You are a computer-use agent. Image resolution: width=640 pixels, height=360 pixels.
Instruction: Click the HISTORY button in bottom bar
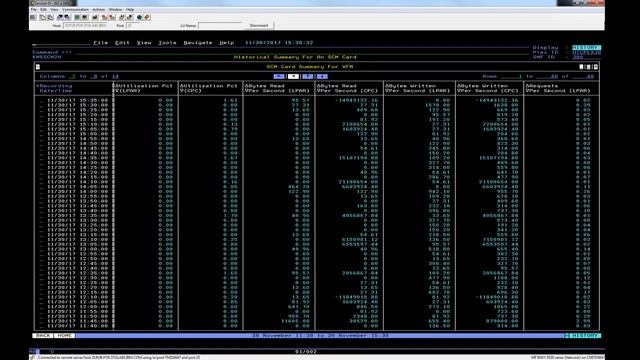pyautogui.click(x=583, y=336)
